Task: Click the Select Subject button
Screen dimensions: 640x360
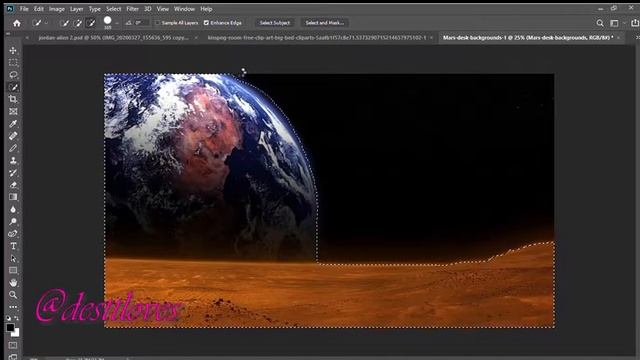Action: (275, 23)
